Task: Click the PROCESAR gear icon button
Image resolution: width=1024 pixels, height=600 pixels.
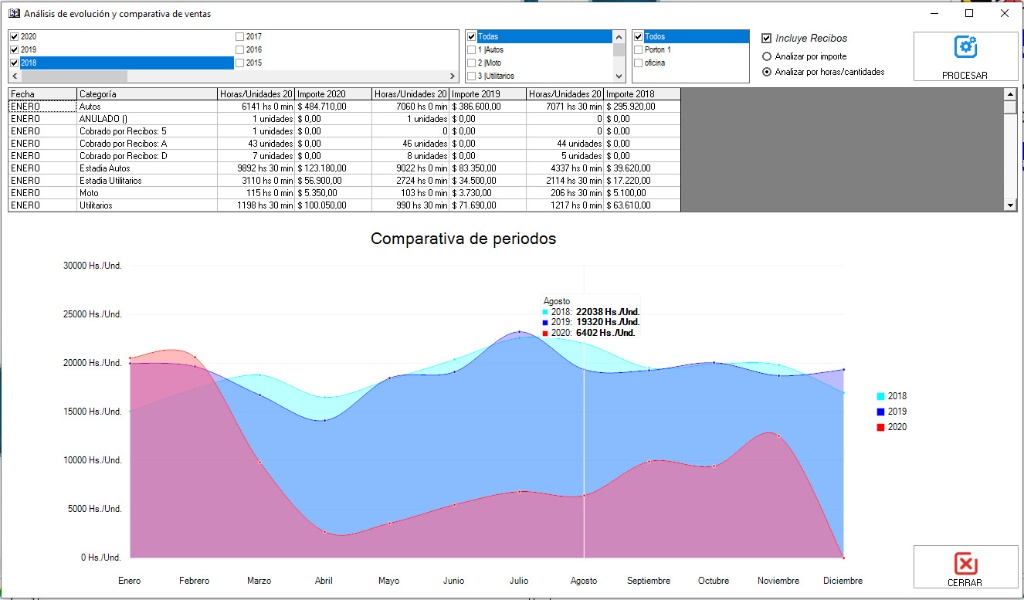Action: pyautogui.click(x=965, y=47)
